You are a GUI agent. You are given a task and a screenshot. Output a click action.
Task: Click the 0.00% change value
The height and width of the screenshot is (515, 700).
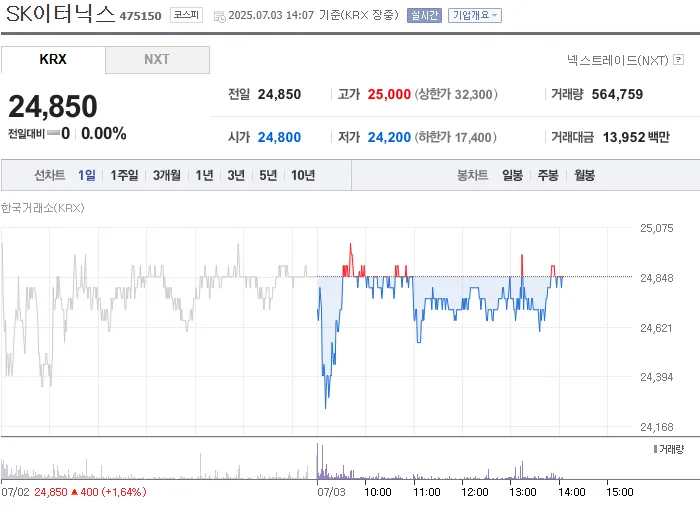pos(104,133)
